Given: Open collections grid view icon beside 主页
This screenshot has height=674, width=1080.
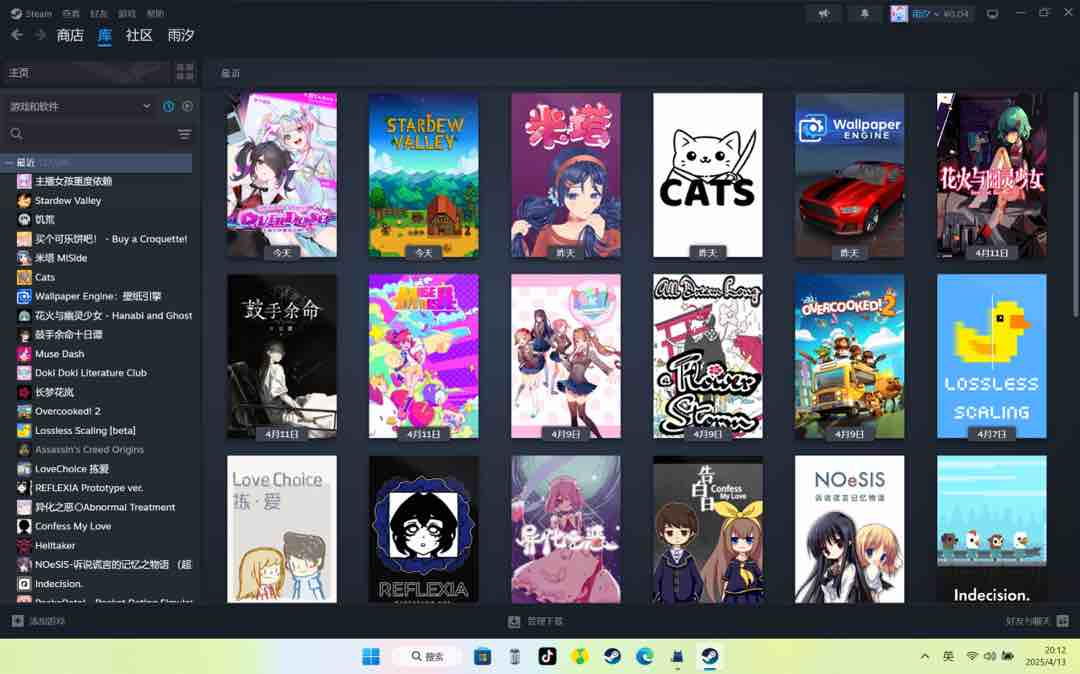Looking at the screenshot, I should tap(185, 72).
